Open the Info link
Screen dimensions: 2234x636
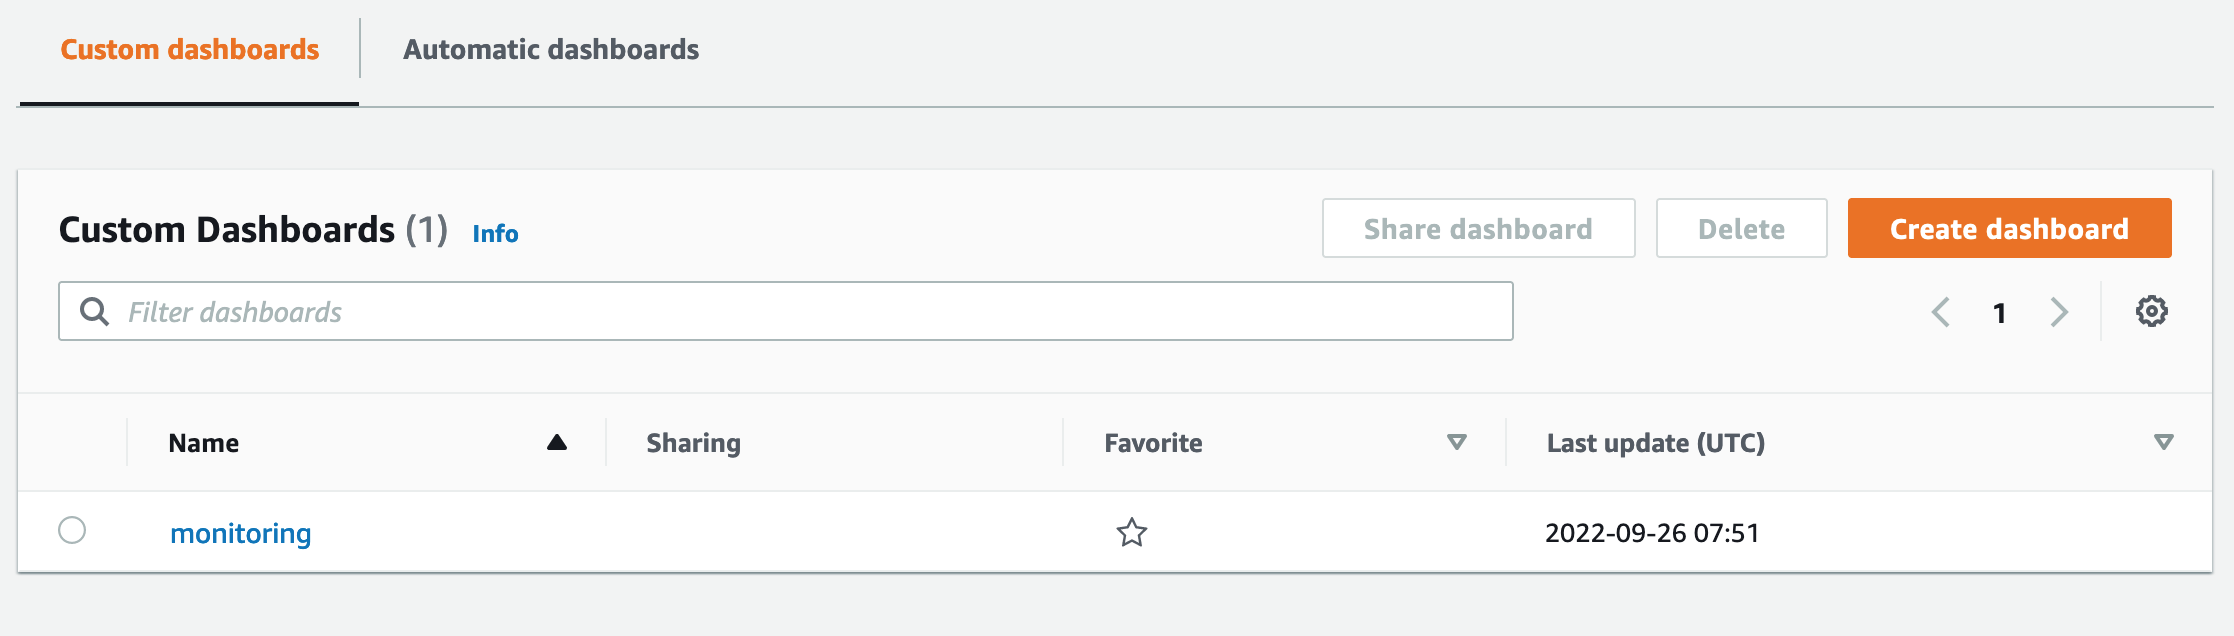(x=495, y=234)
